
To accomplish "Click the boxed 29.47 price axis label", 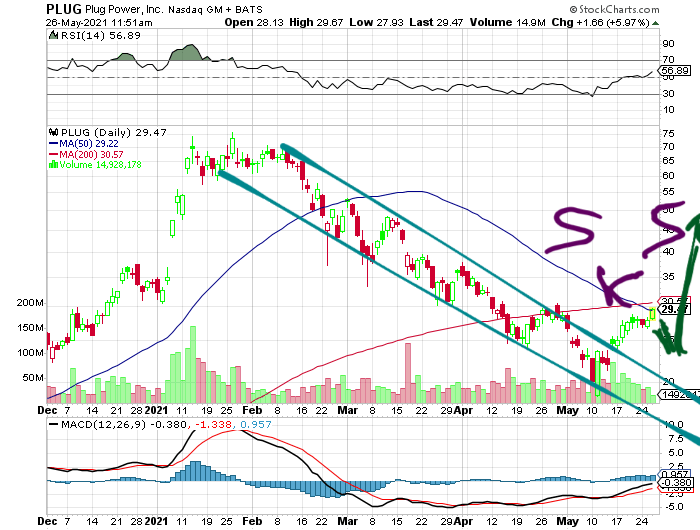I will coord(675,309).
